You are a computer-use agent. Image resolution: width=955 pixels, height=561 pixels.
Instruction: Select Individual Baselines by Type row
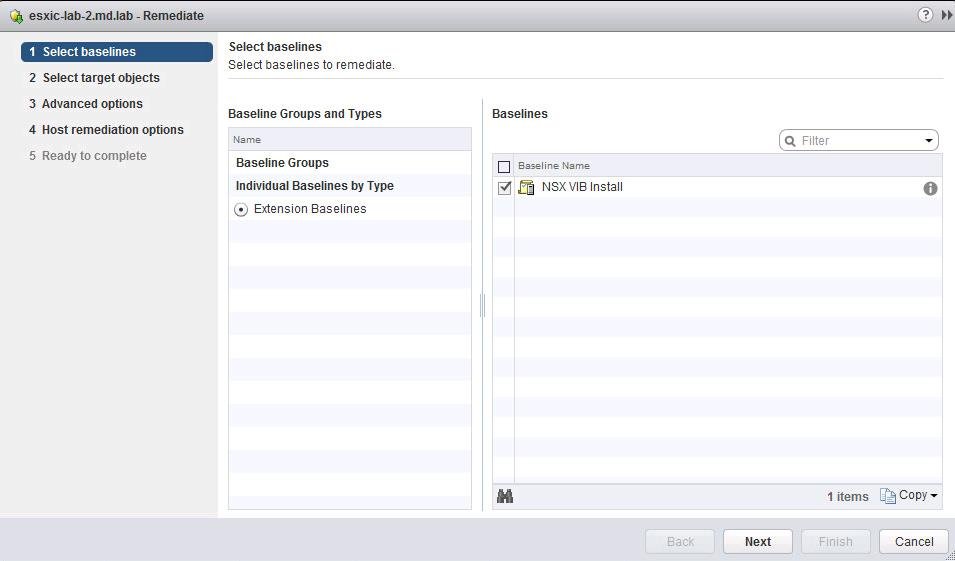(350, 186)
